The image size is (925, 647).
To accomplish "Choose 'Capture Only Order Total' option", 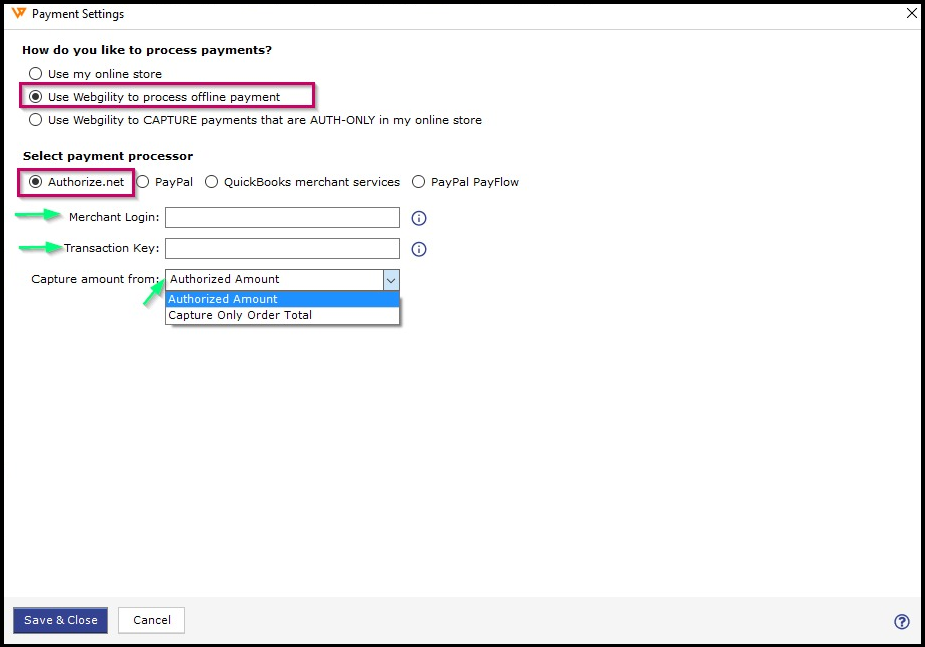I will click(282, 315).
